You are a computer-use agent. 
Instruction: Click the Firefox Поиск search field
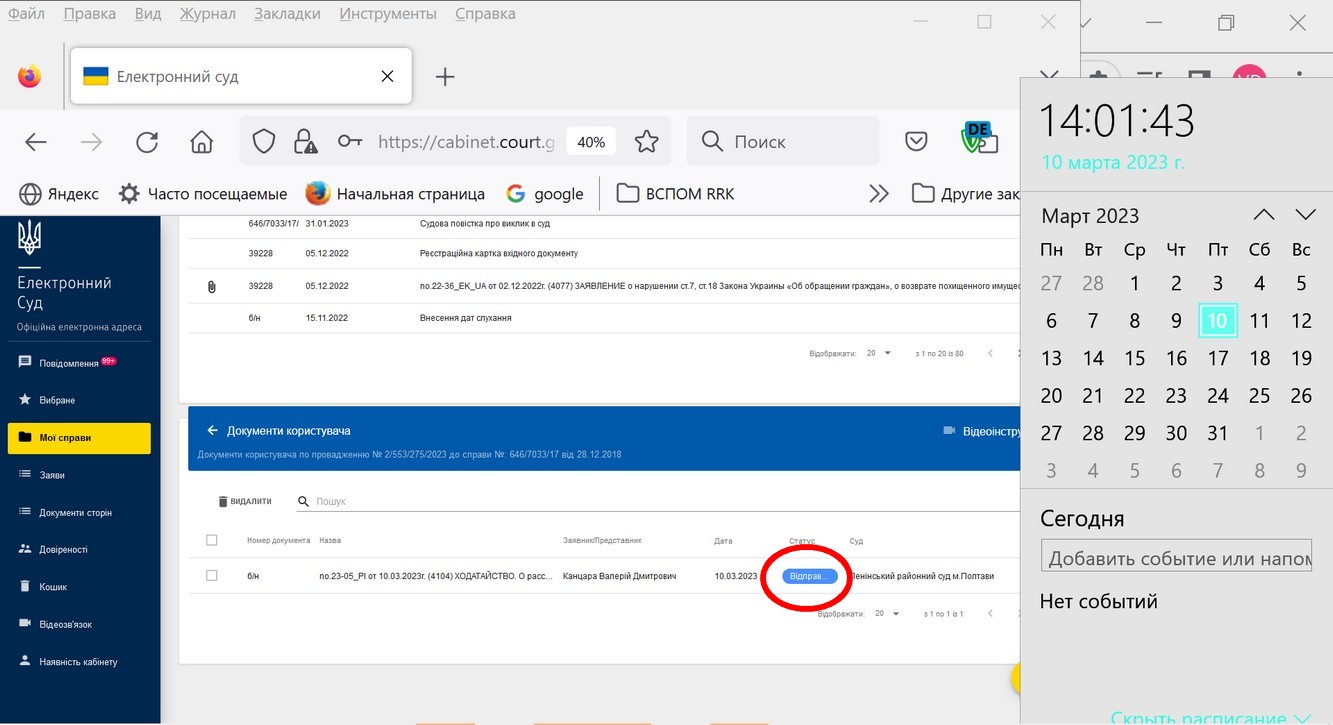pos(783,142)
